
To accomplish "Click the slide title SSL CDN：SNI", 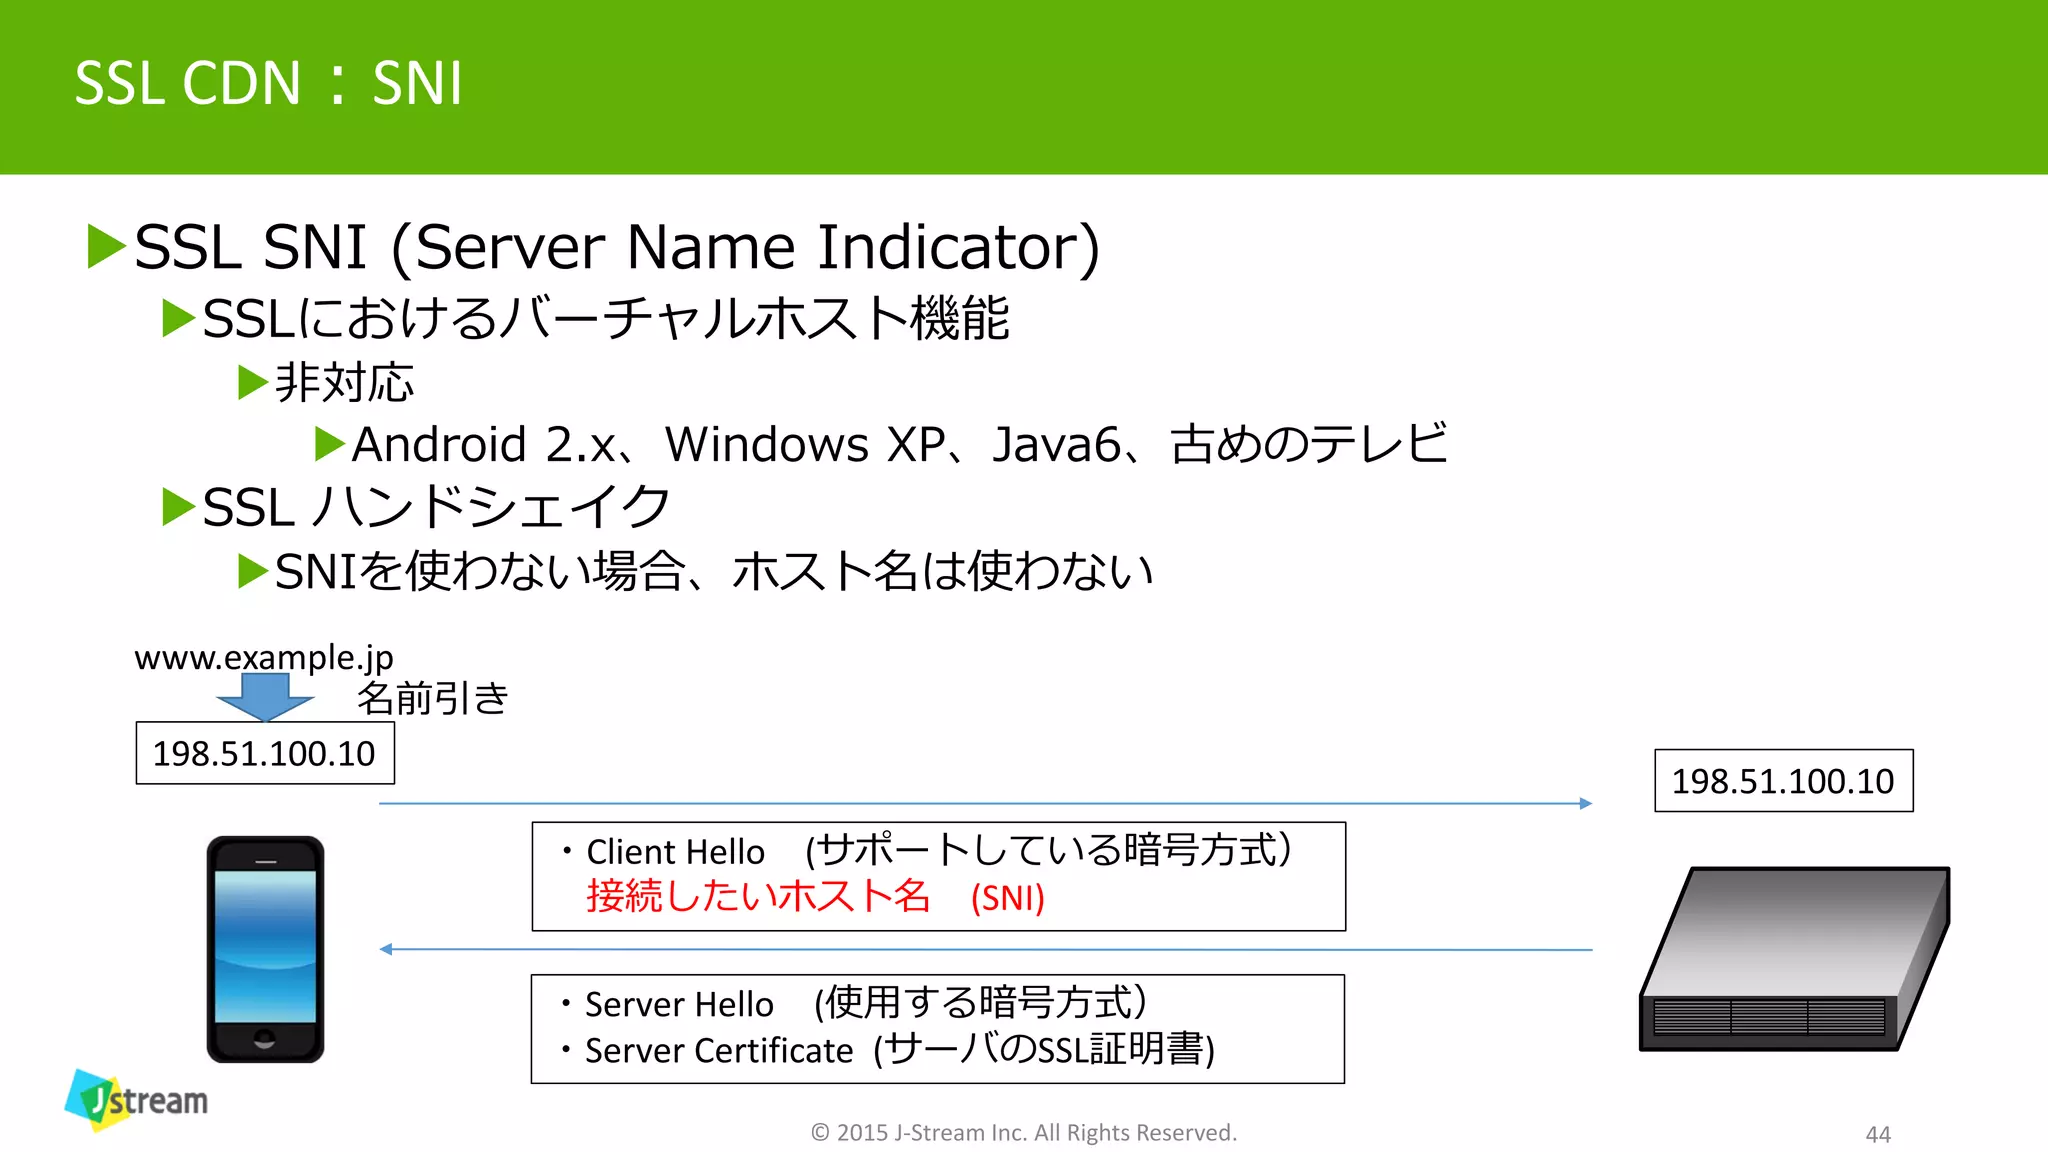I will coord(269,83).
